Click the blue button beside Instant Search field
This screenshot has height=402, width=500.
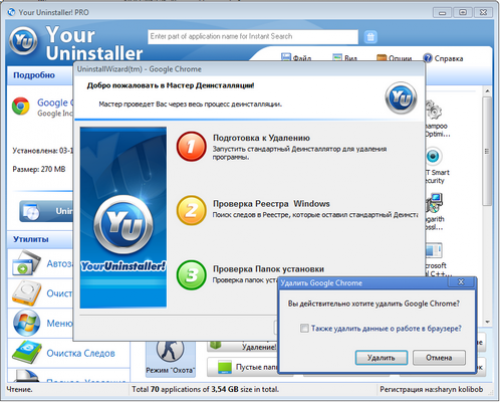point(370,37)
